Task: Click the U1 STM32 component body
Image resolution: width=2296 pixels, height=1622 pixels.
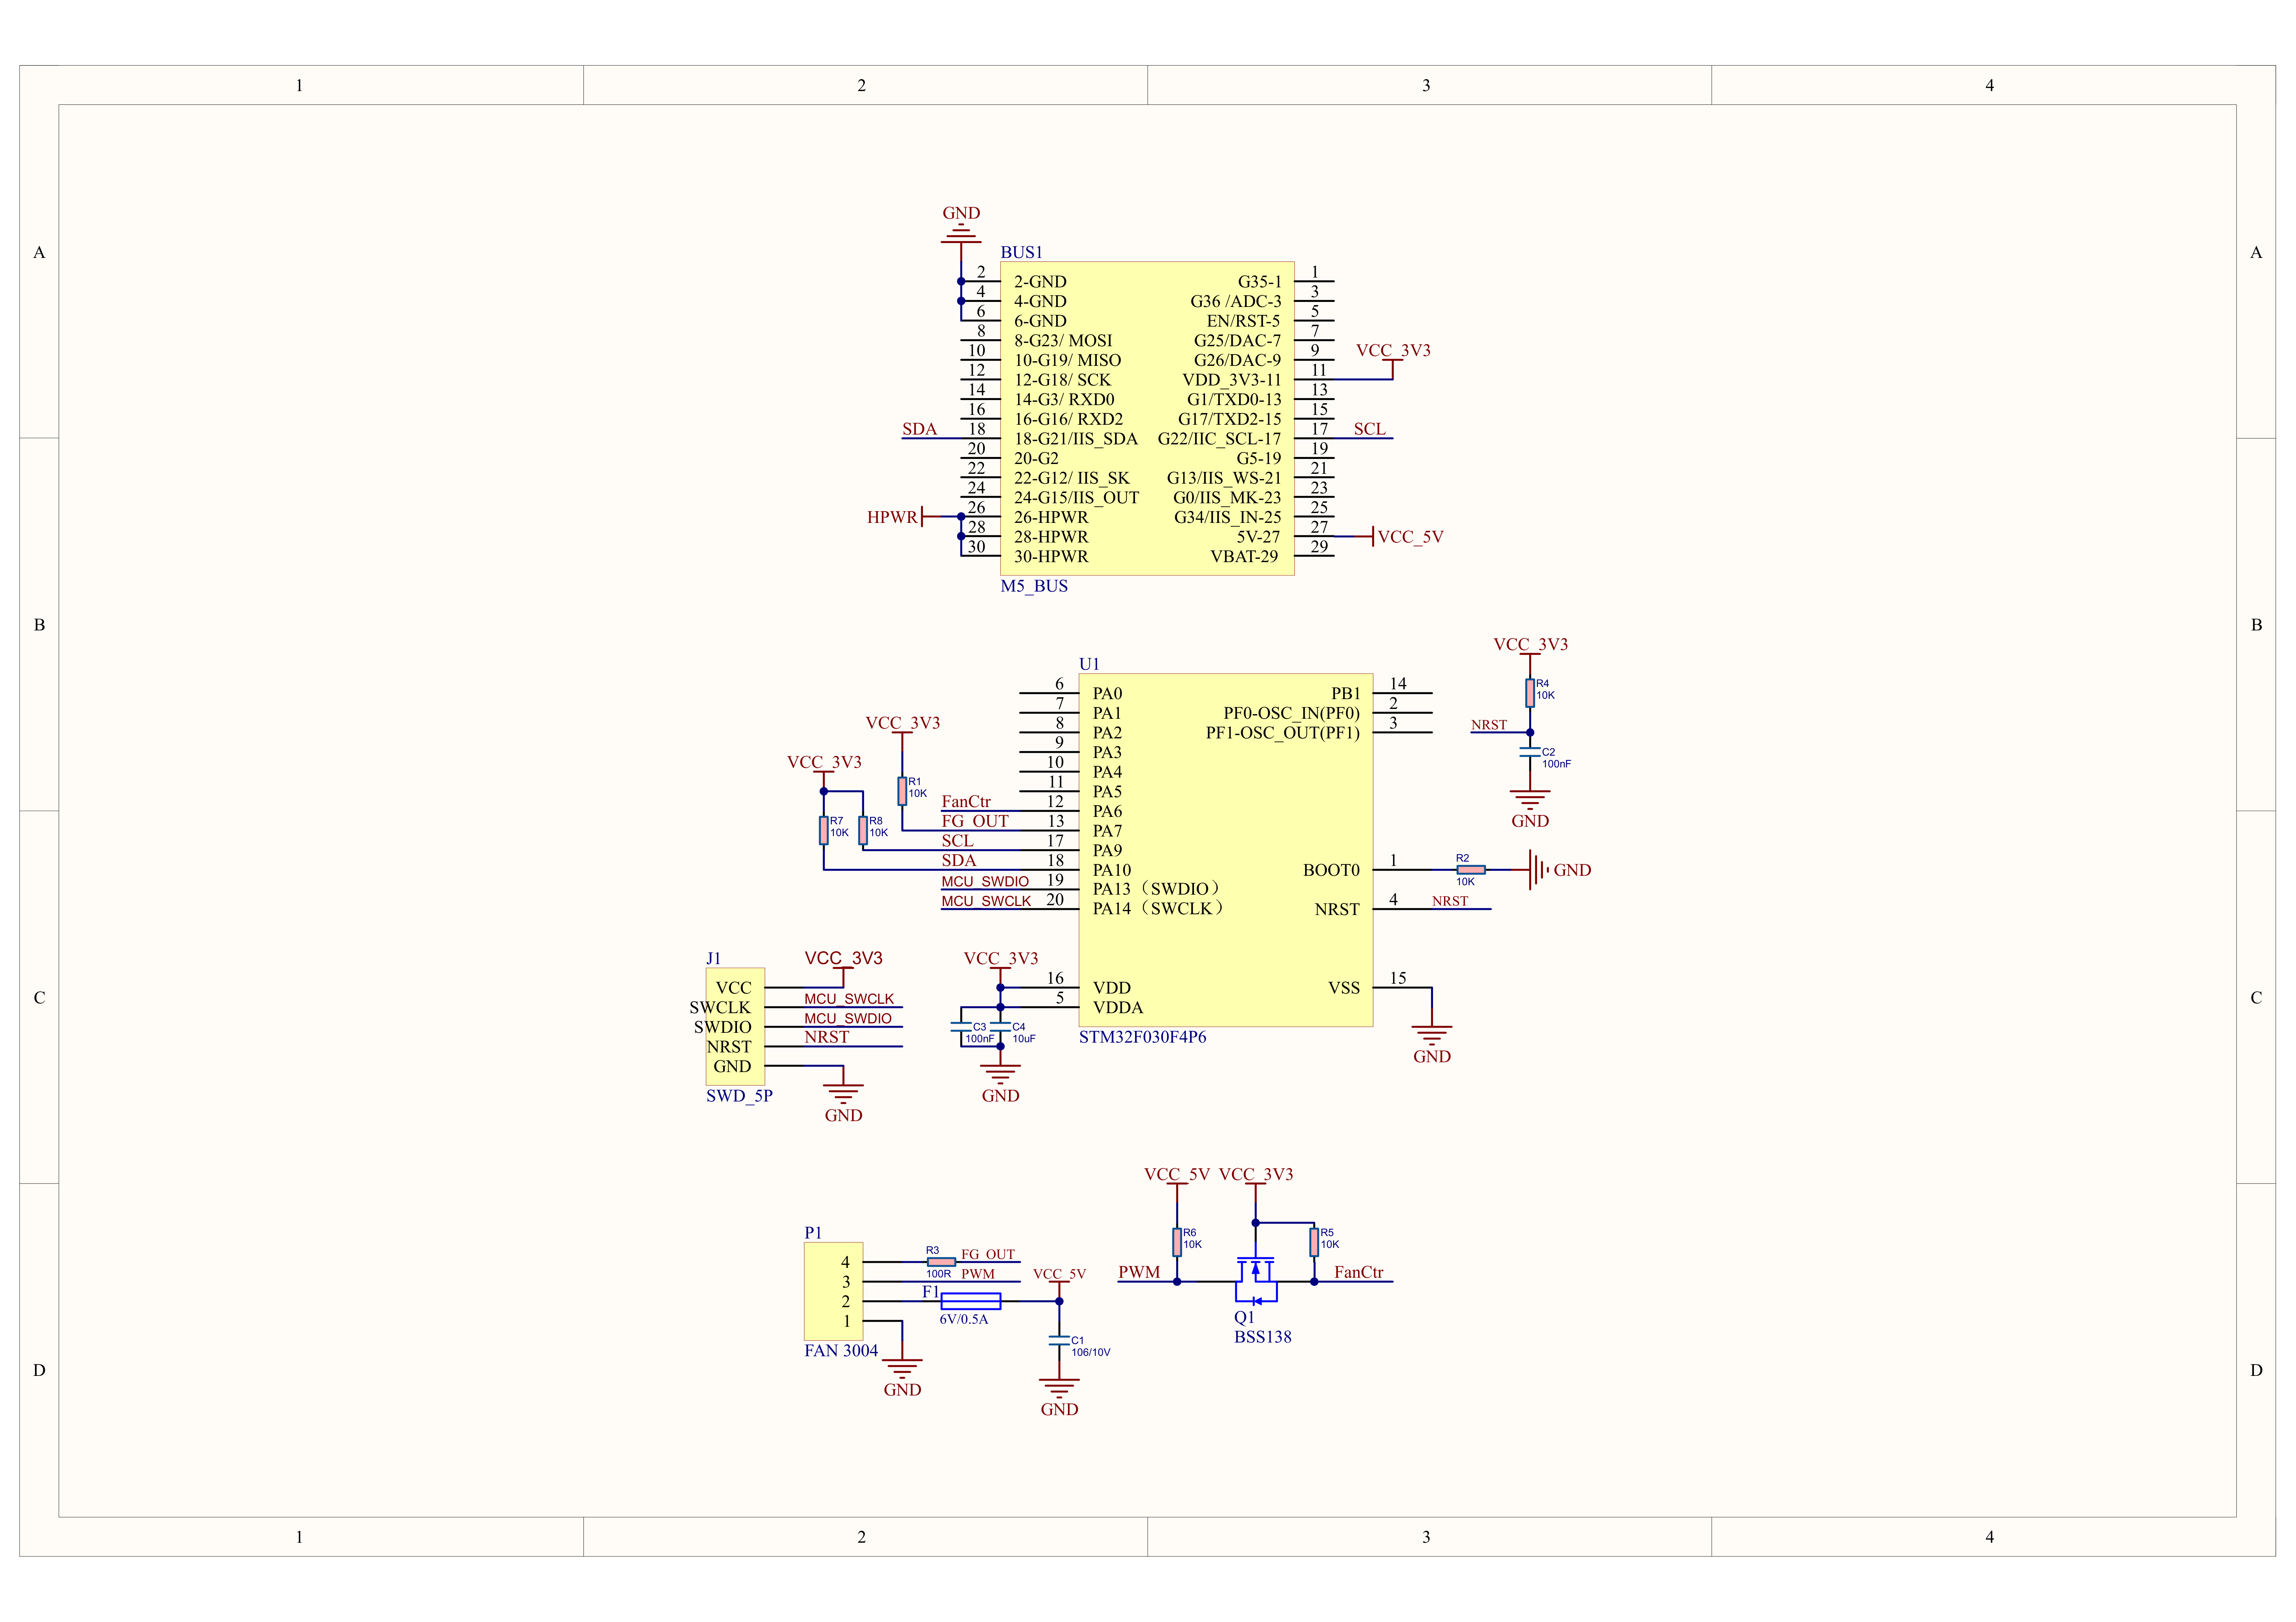Action: 1226,850
